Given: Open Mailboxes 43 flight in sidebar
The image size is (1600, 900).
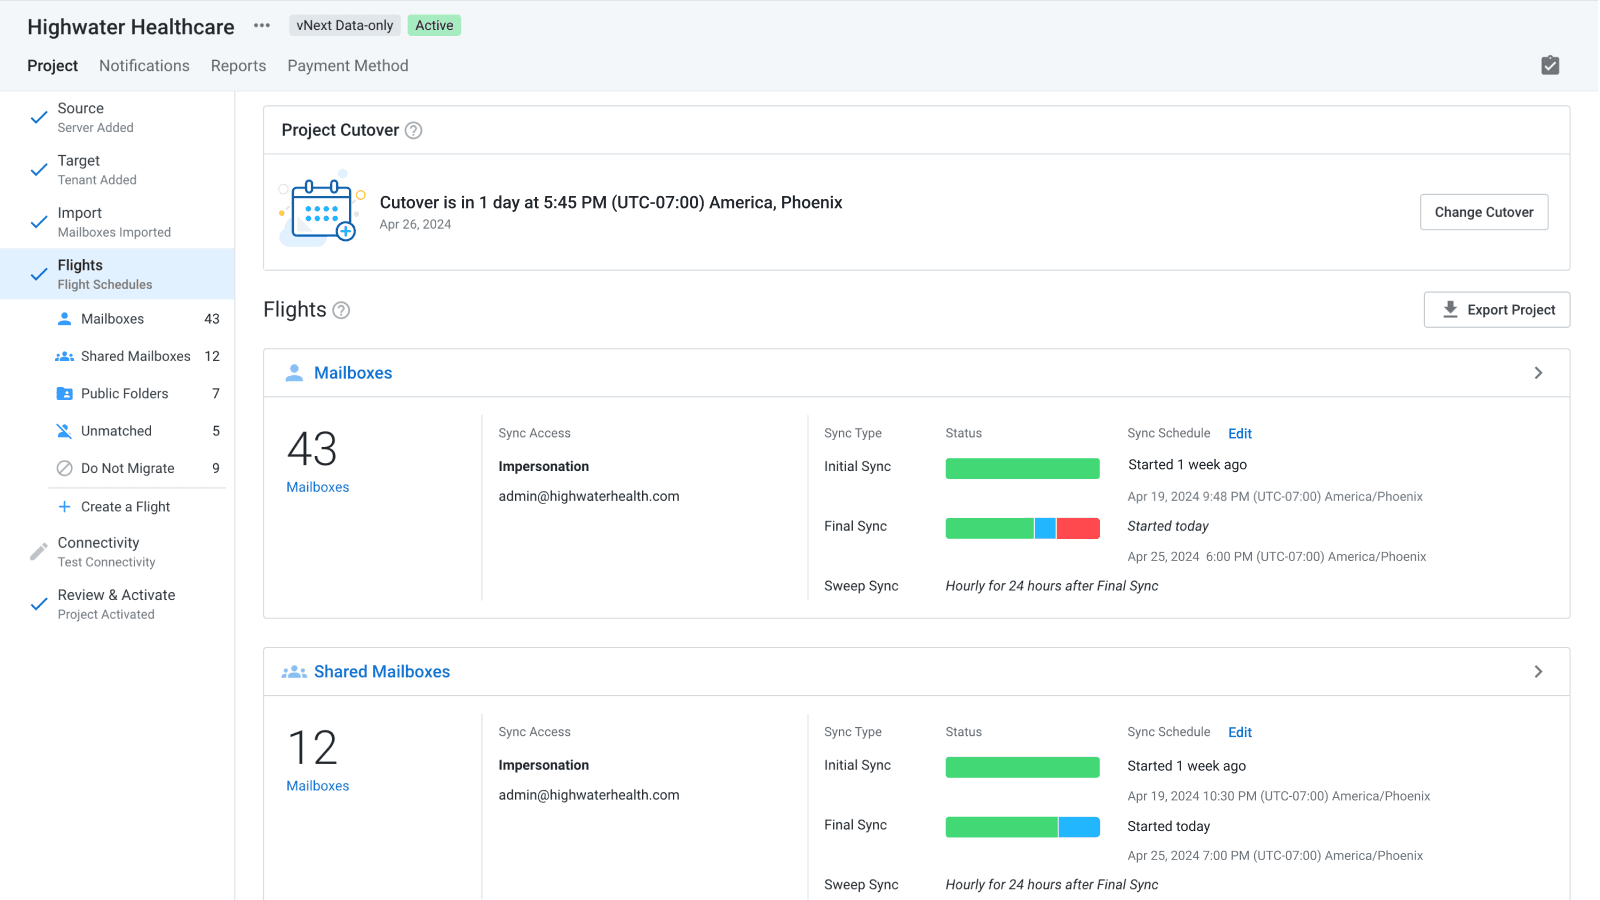Looking at the screenshot, I should tap(137, 319).
